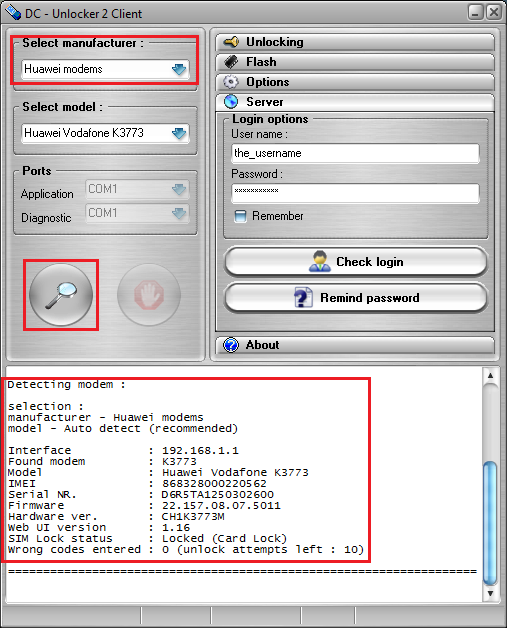Click the red stop hand button

(x=149, y=295)
